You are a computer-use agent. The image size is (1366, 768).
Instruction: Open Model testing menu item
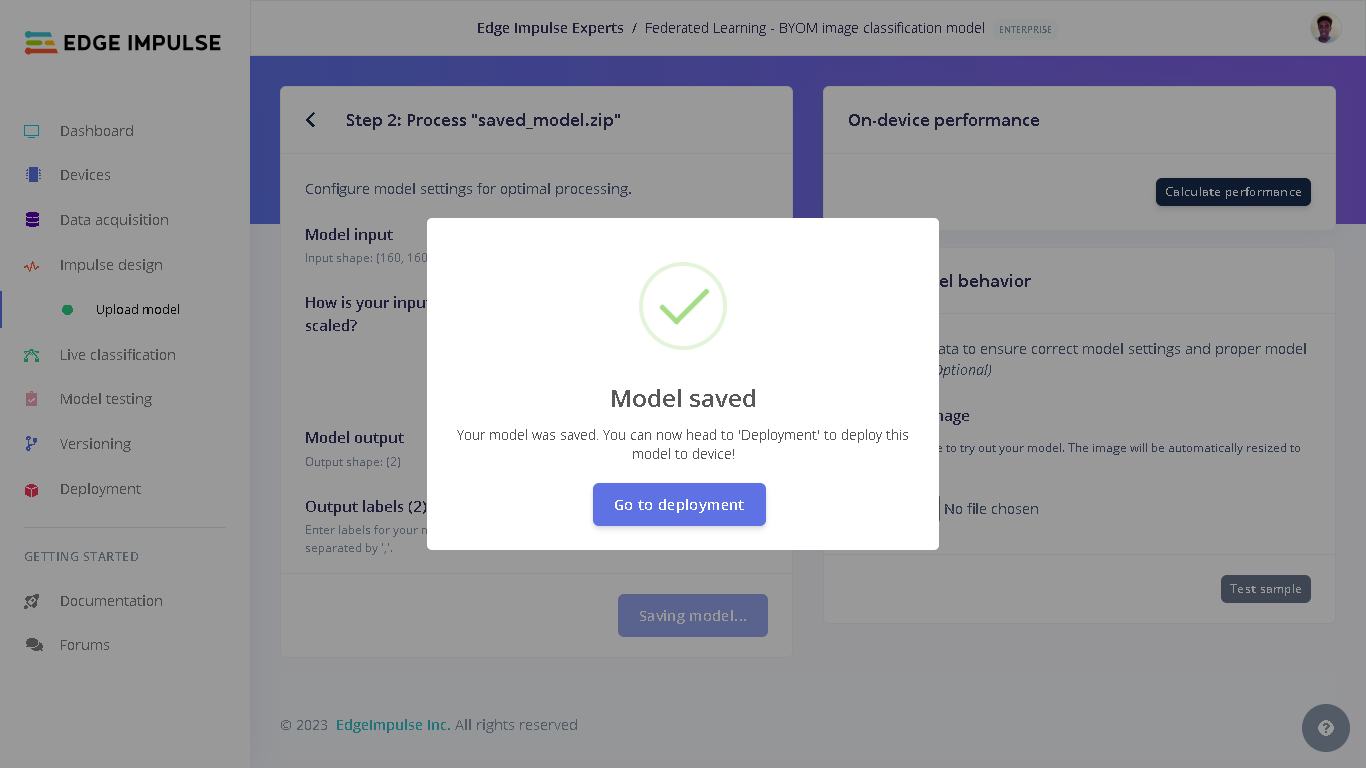coord(106,399)
